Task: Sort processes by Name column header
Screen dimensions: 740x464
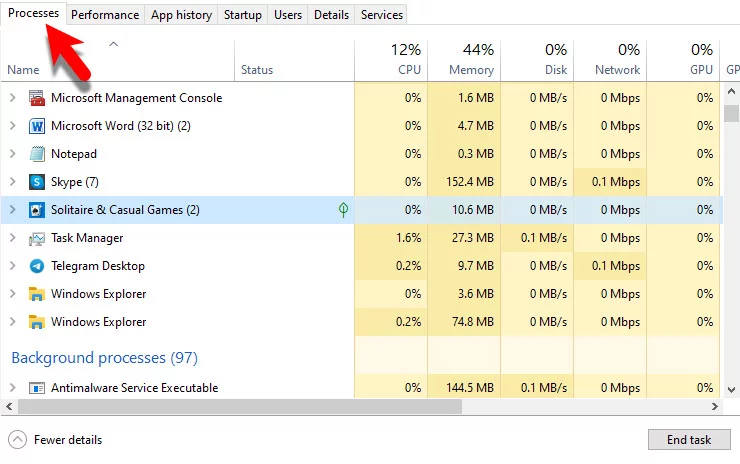Action: 118,60
